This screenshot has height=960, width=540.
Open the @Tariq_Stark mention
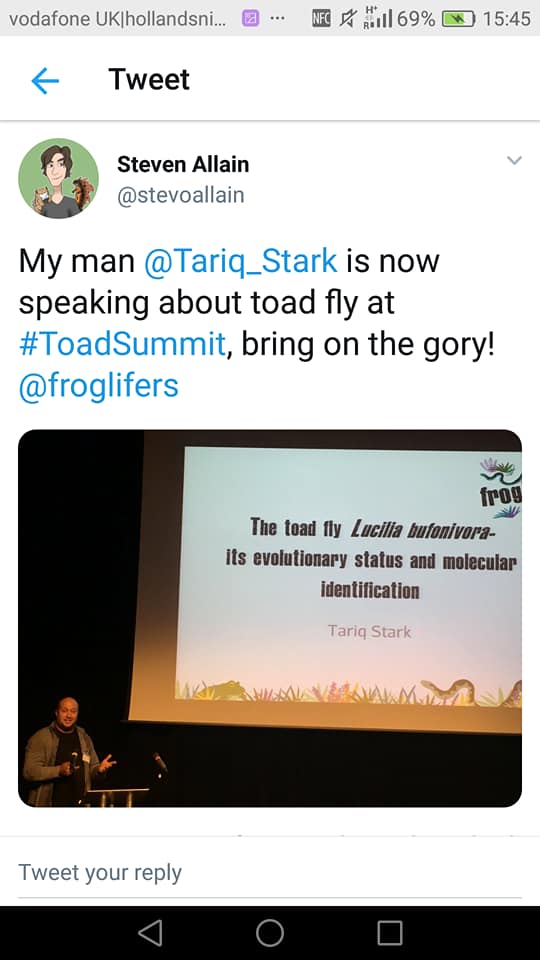pos(240,260)
